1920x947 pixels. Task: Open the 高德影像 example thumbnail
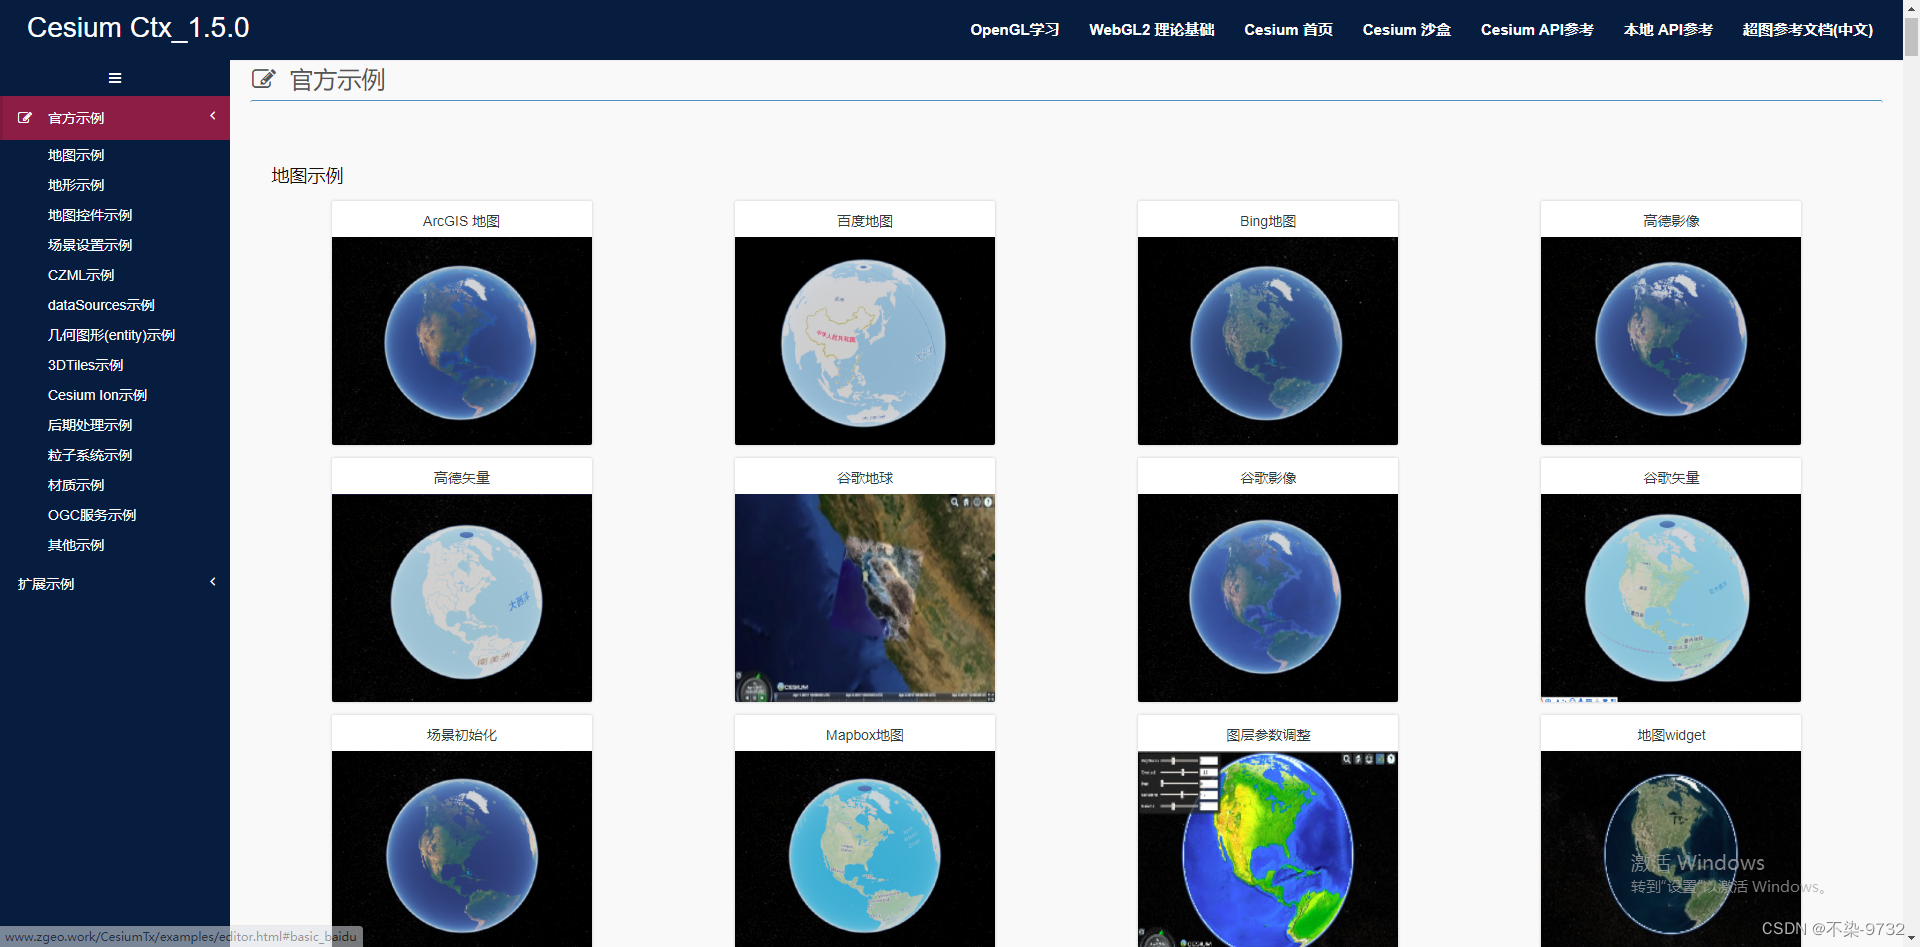click(1671, 341)
